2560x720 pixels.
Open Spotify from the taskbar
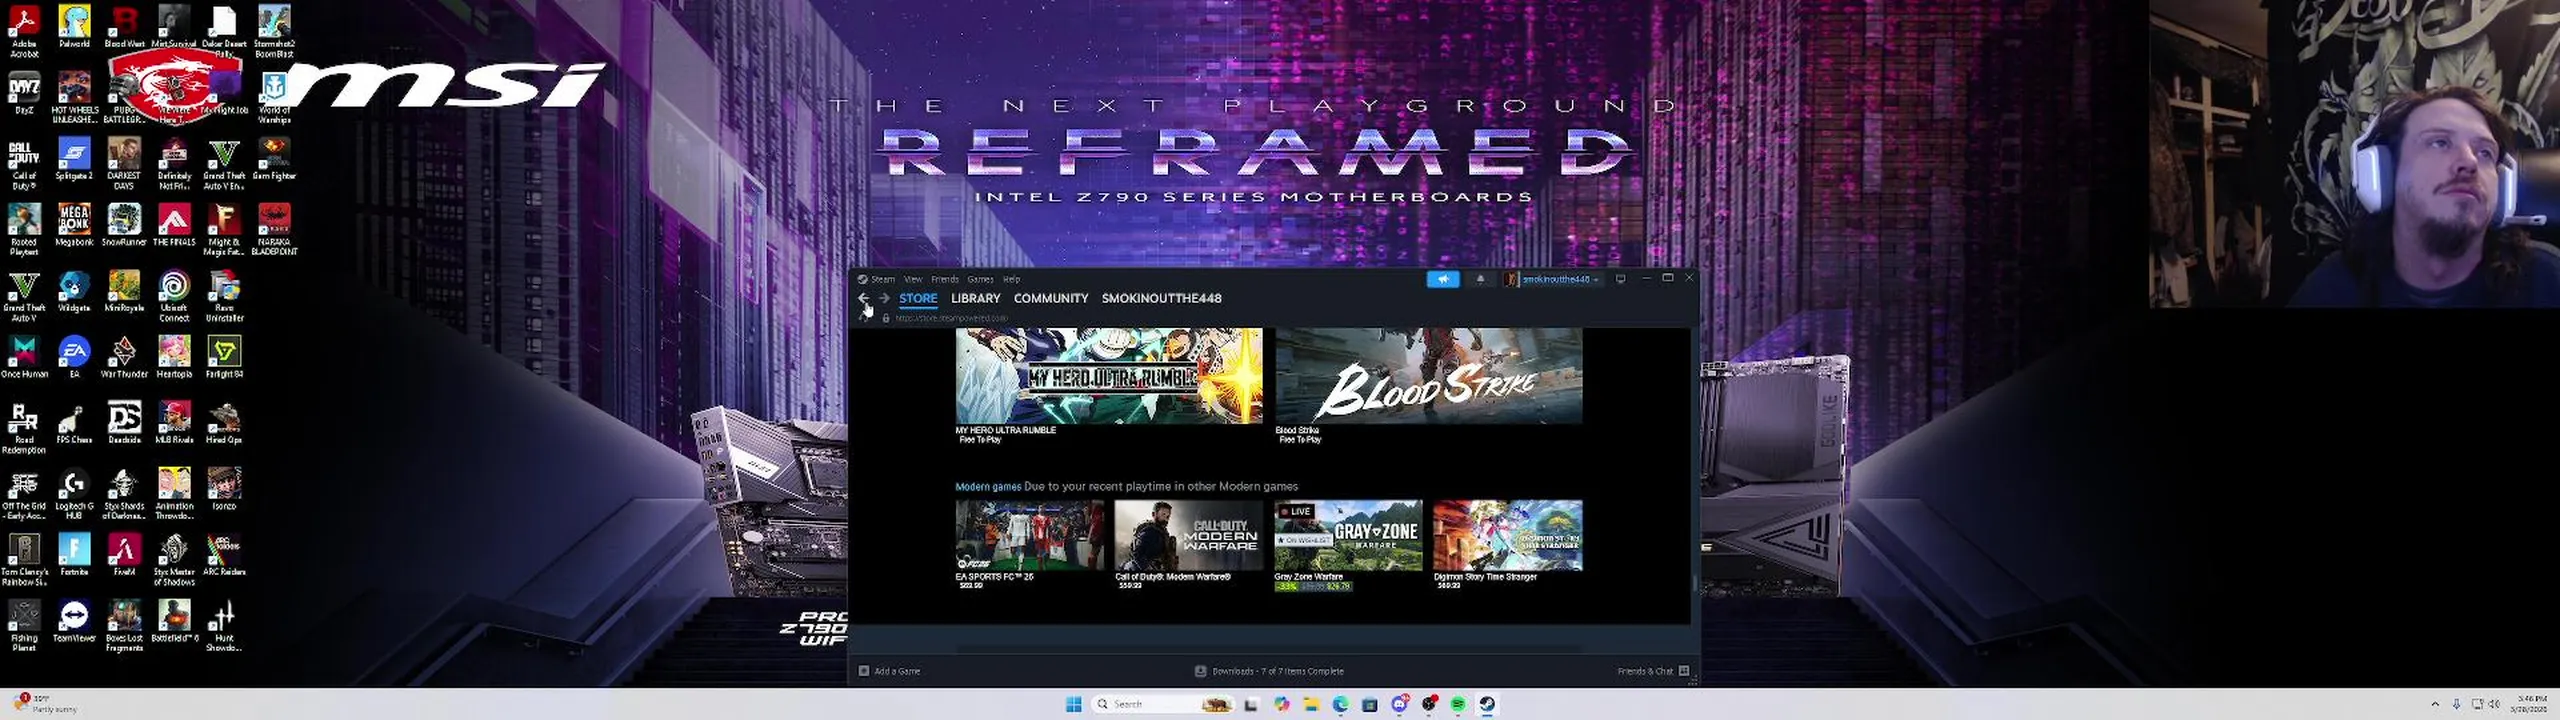tap(1458, 704)
